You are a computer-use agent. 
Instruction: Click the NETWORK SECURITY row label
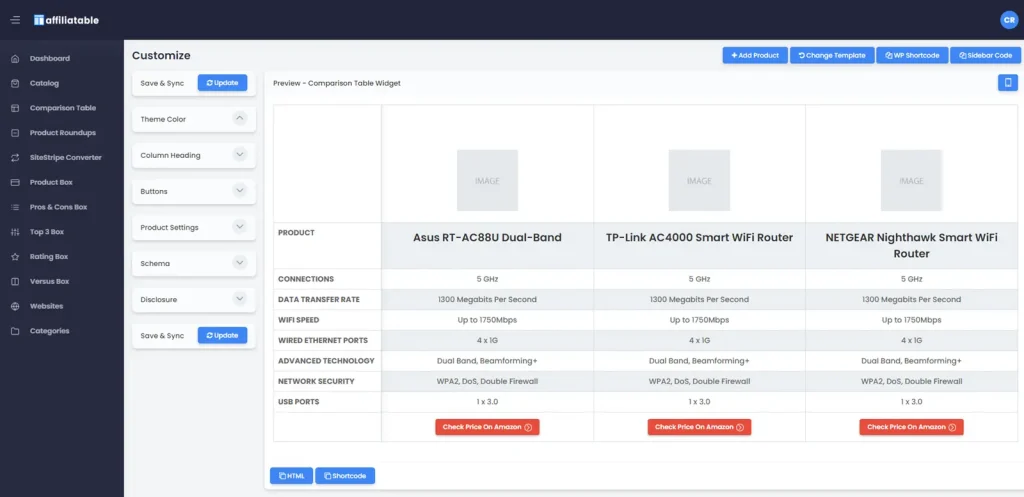point(317,381)
